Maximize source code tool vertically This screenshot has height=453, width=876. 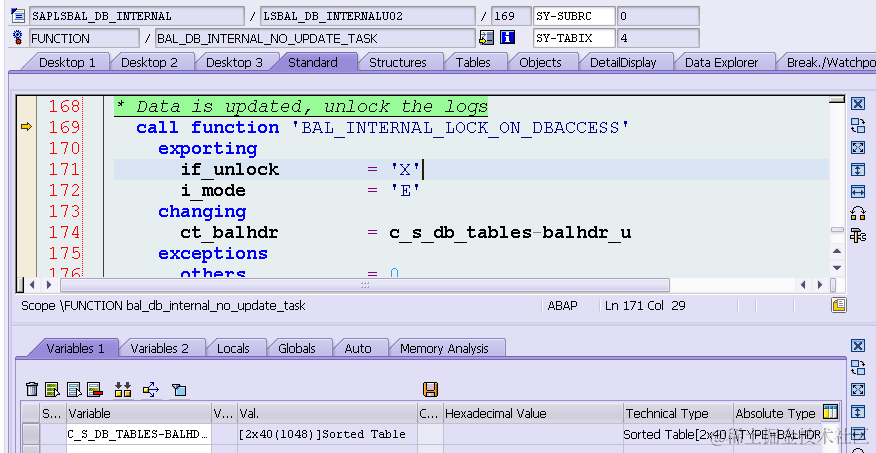point(858,169)
